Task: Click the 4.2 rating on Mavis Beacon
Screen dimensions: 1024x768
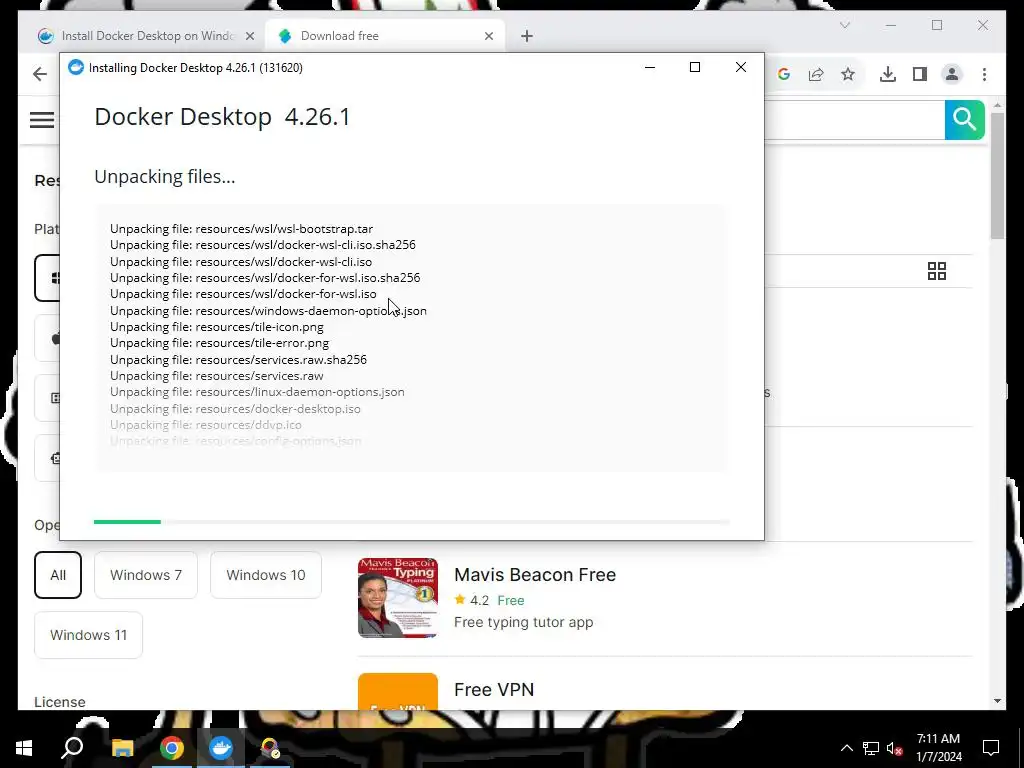Action: 479,600
